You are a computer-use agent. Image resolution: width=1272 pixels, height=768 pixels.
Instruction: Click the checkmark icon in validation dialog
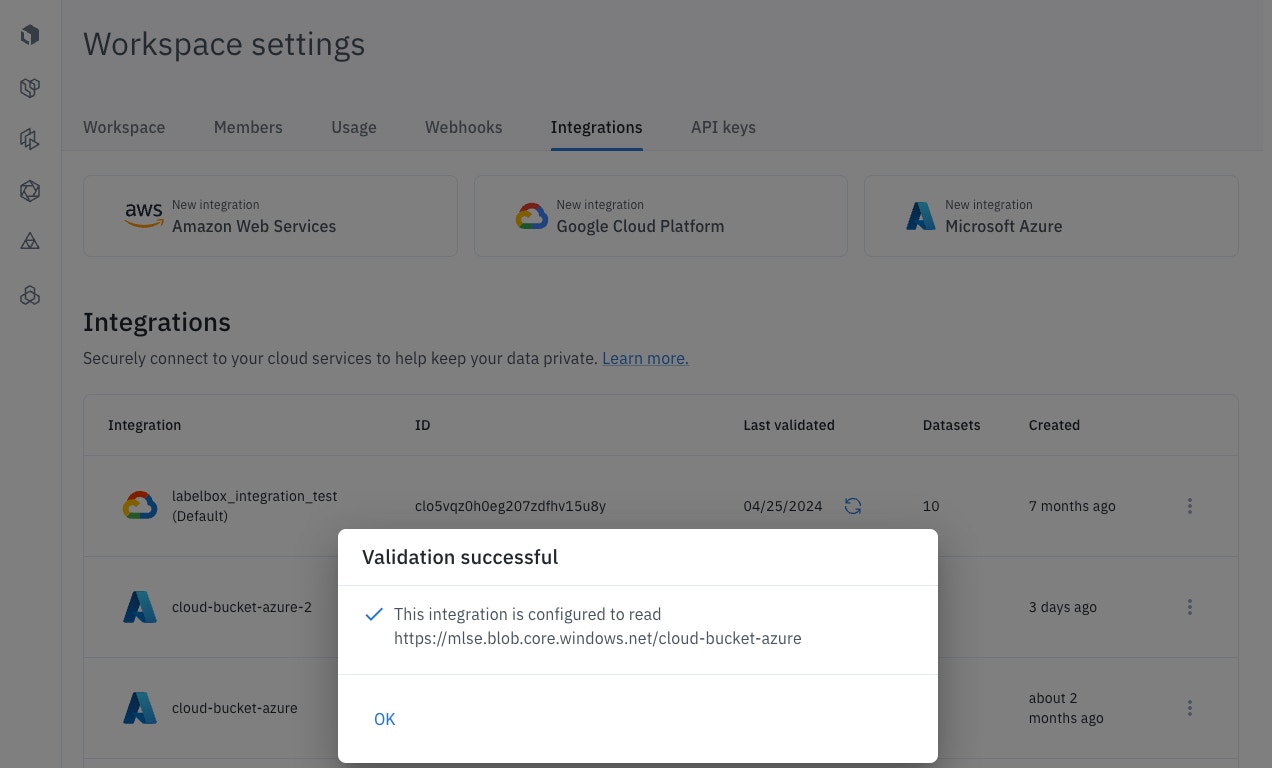[374, 614]
